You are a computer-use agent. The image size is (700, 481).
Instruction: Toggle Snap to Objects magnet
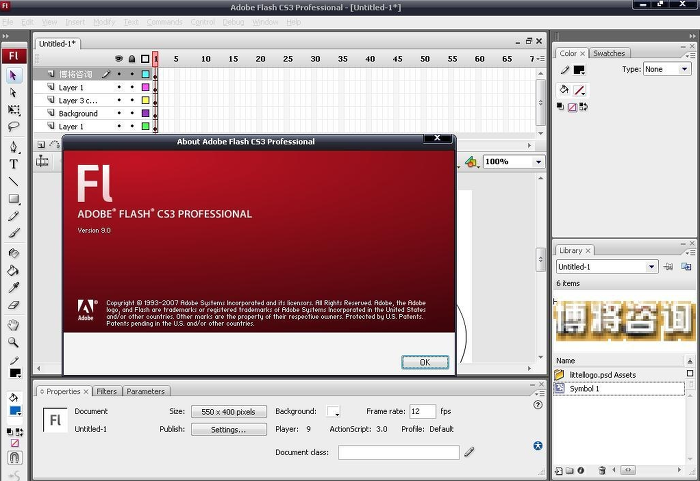click(14, 457)
